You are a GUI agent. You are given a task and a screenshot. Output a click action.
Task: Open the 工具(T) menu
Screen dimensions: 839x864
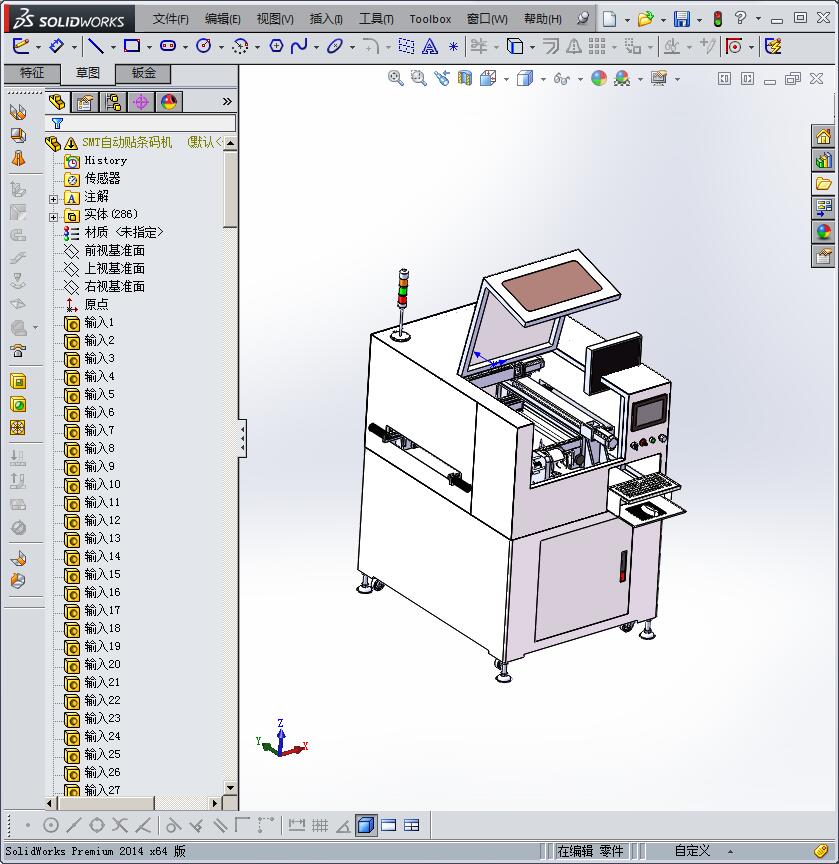pyautogui.click(x=376, y=19)
